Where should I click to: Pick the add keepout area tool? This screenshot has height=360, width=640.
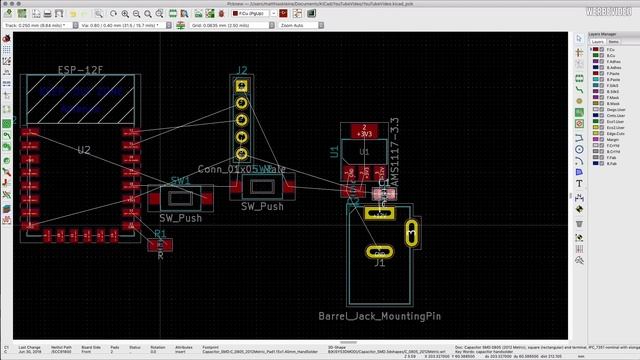point(579,124)
